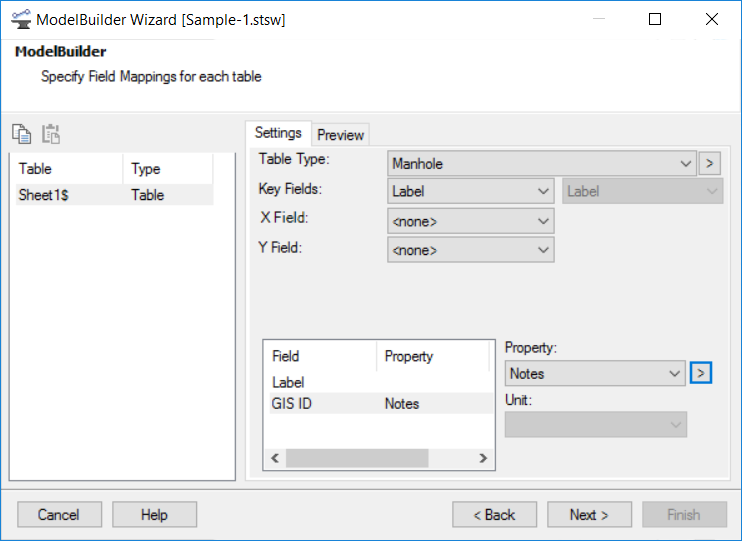Click the field list horizontal scrollbar thumb

pos(357,458)
